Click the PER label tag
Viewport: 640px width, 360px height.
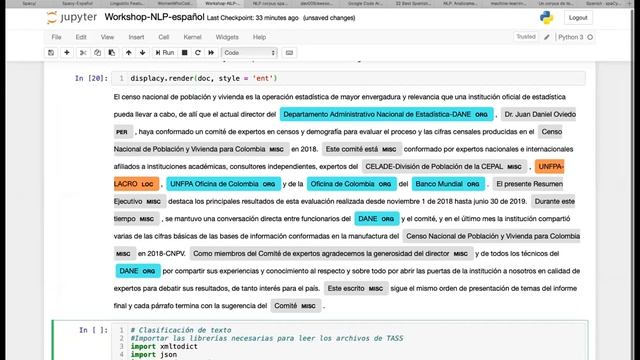[122, 132]
